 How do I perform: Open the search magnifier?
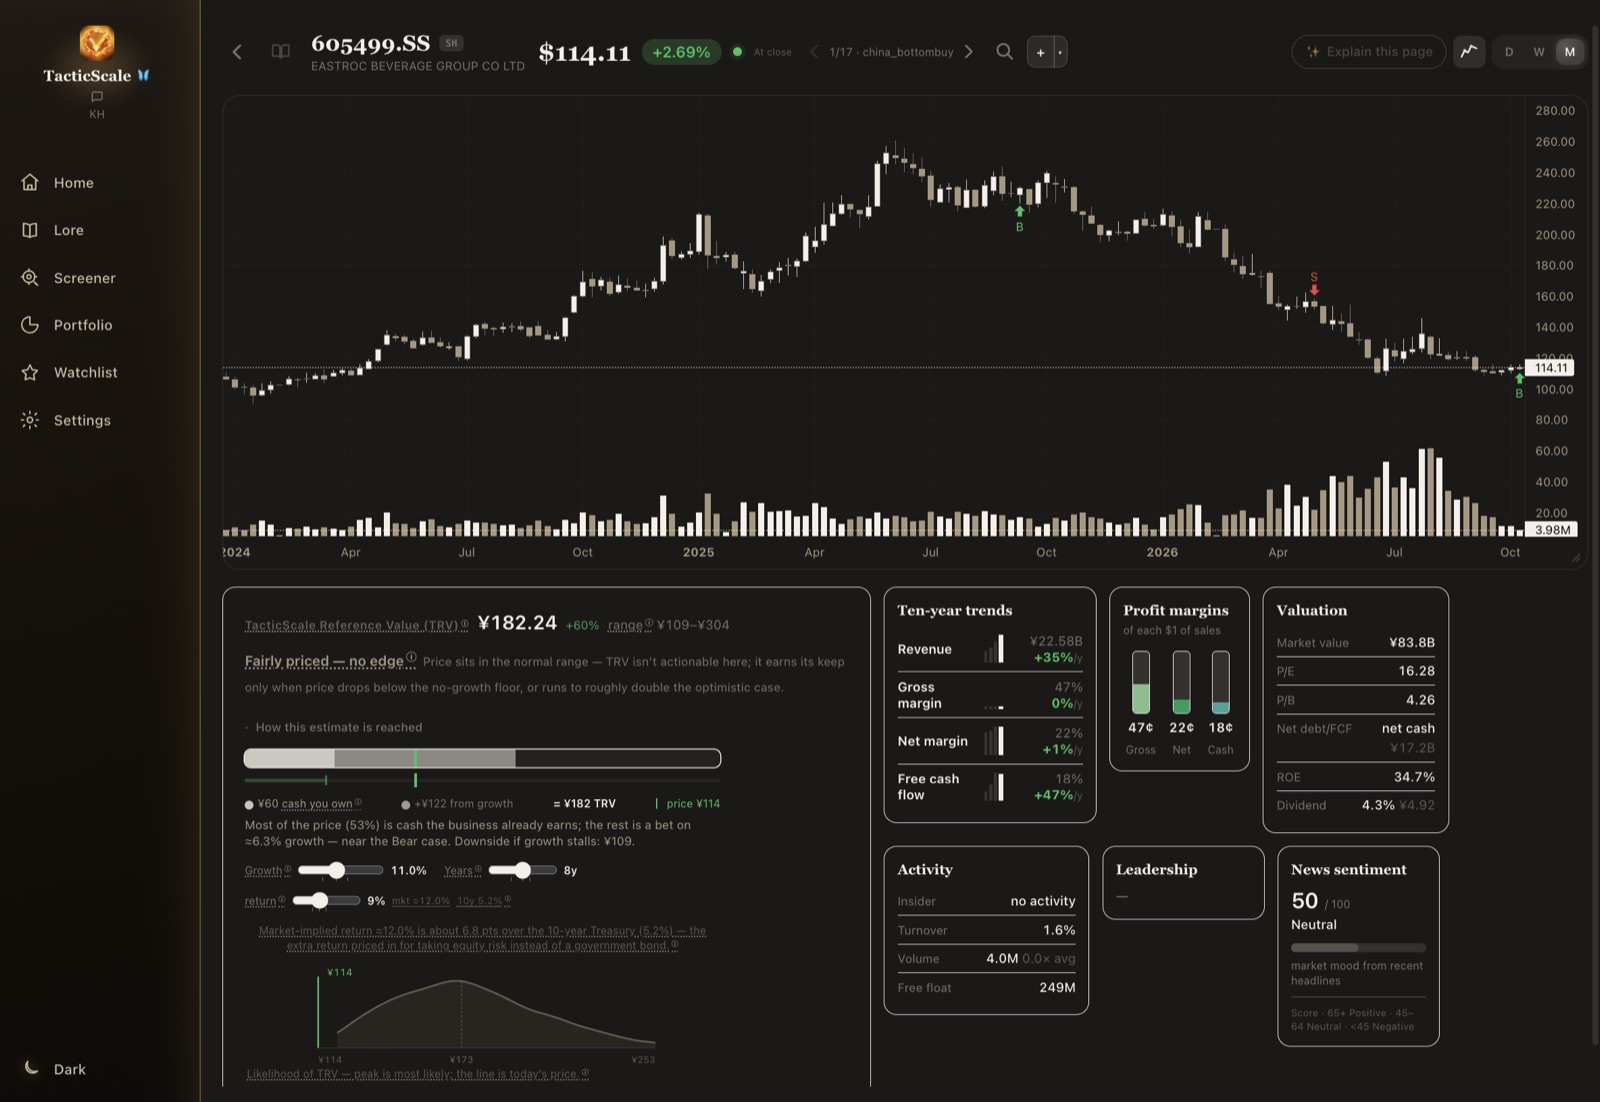point(1005,52)
